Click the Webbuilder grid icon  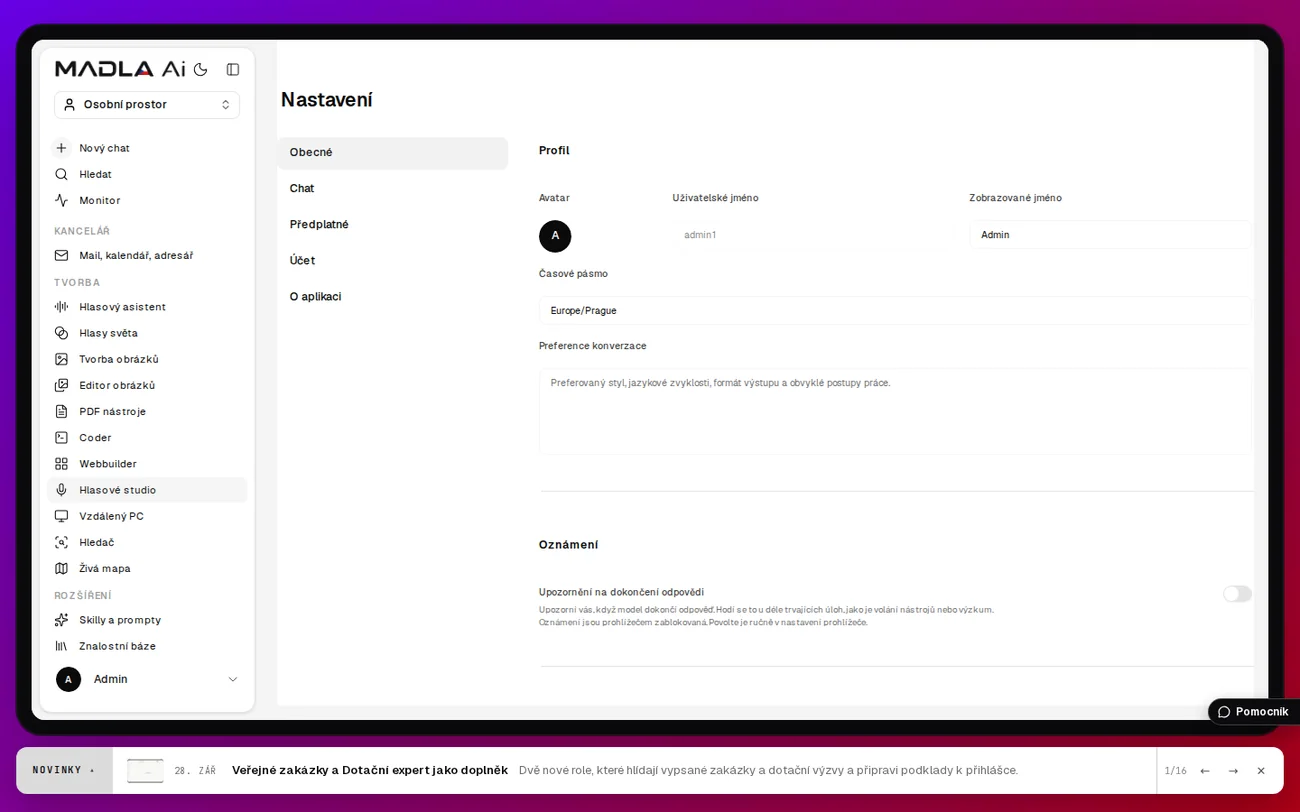[61, 464]
